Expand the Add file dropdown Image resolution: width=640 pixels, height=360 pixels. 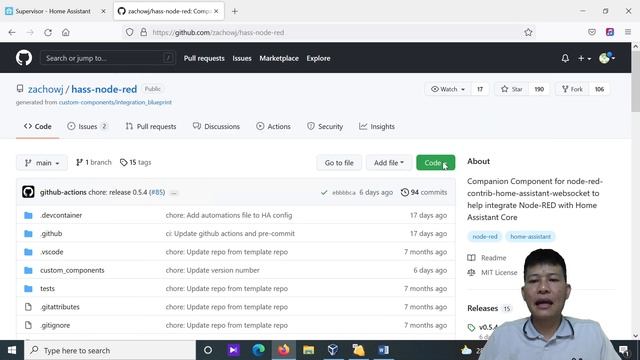(x=389, y=163)
